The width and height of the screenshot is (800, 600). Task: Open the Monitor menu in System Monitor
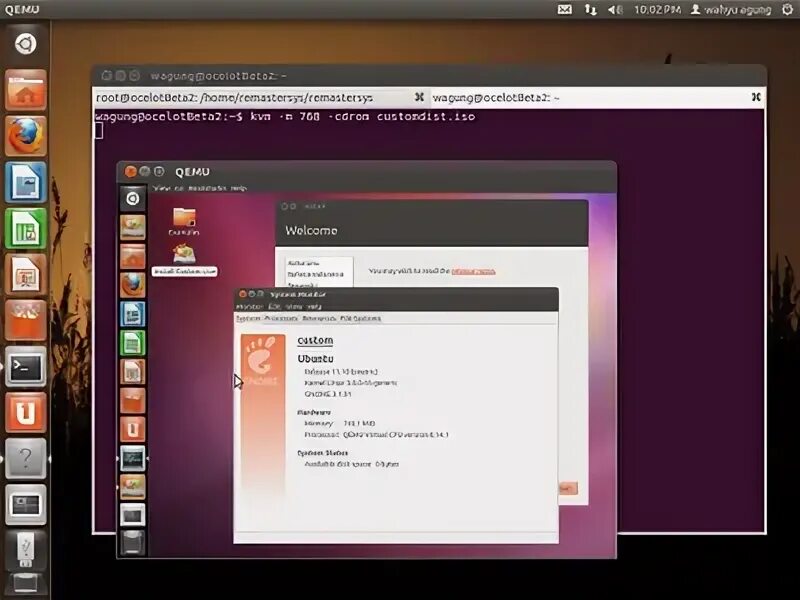pyautogui.click(x=249, y=307)
